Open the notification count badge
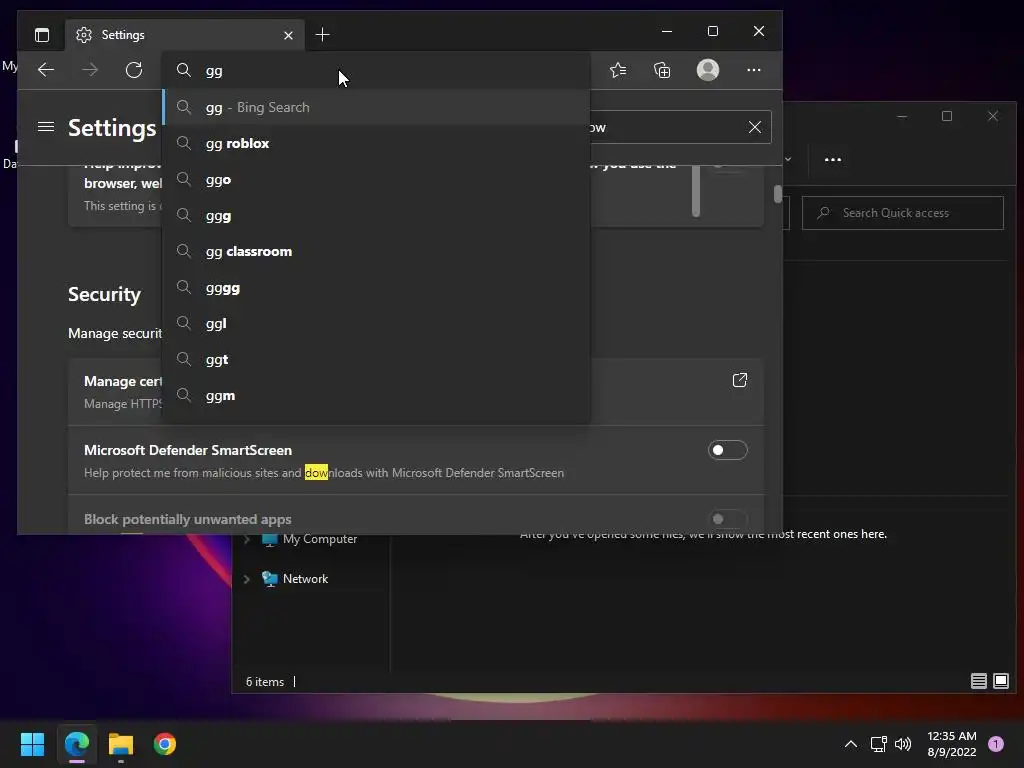 tap(996, 744)
